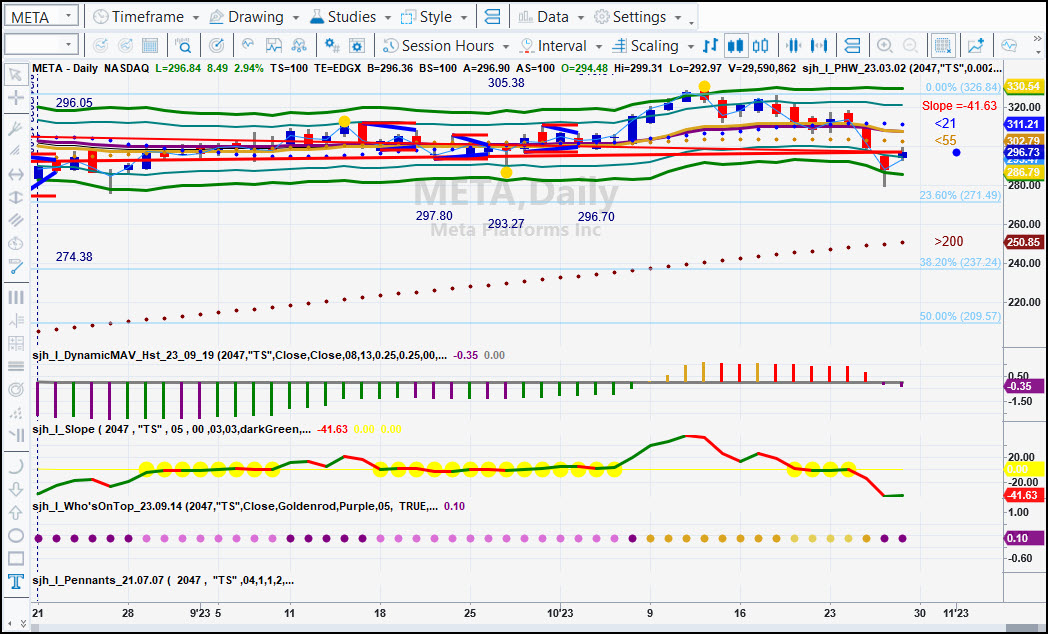
Task: Select the crosshair cursor tool
Action: coord(15,99)
